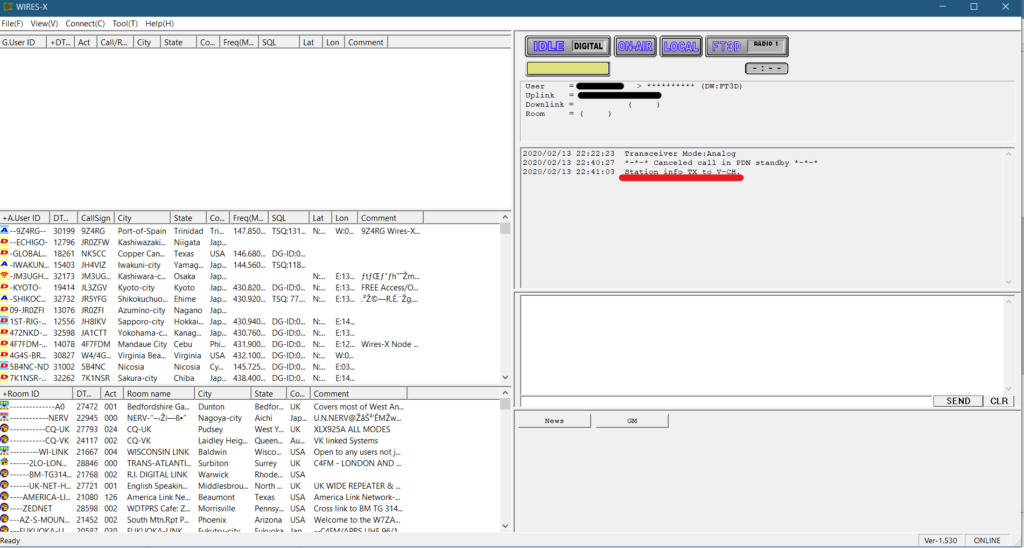This screenshot has height=548, width=1024.
Task: Click node list scrollbar up arrow
Action: click(x=505, y=216)
